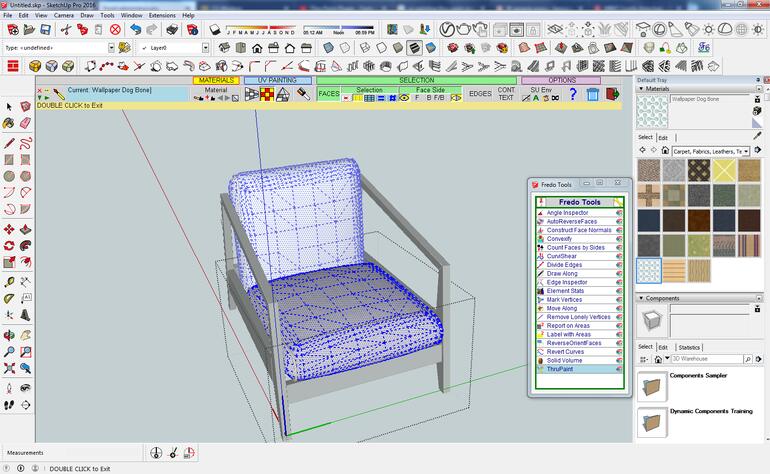Select the Rotate tool
This screenshot has width=770, height=474.
pyautogui.click(x=9, y=246)
